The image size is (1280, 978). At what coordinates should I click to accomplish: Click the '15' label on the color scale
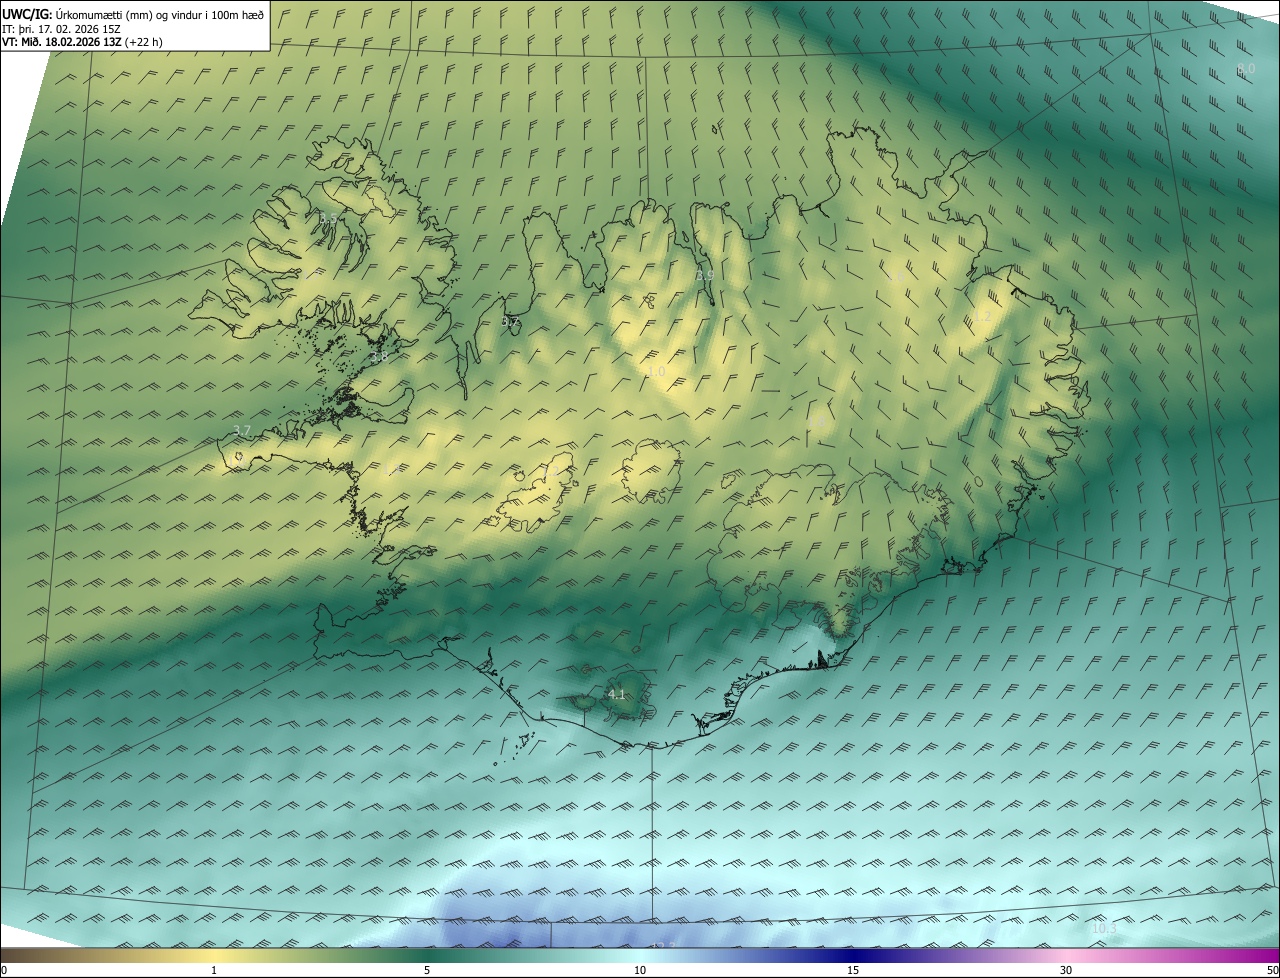(x=853, y=970)
